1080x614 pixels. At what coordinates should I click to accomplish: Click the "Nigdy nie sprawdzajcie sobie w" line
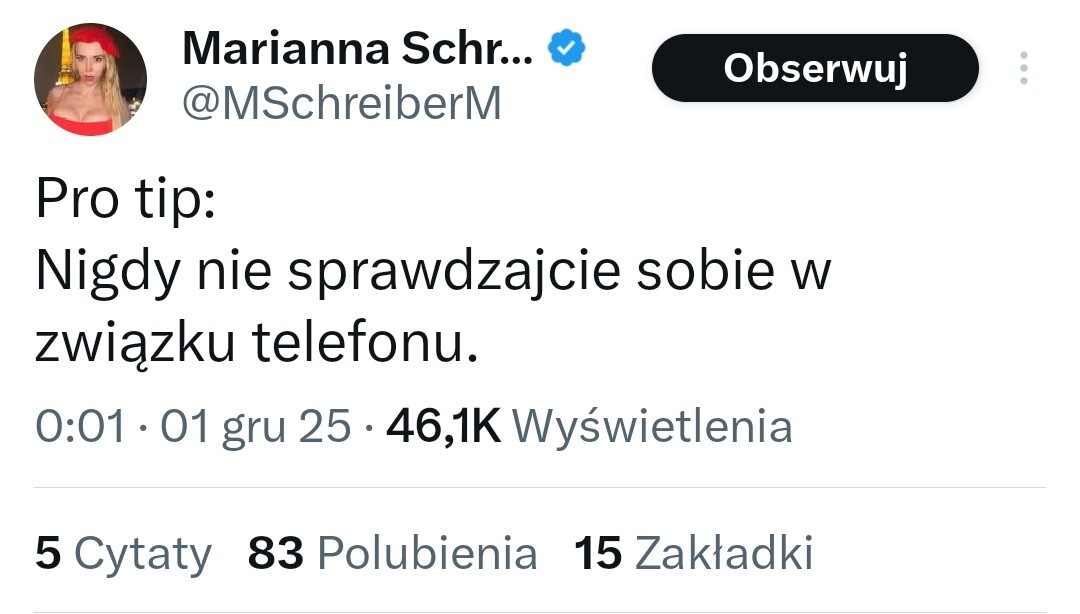(434, 272)
